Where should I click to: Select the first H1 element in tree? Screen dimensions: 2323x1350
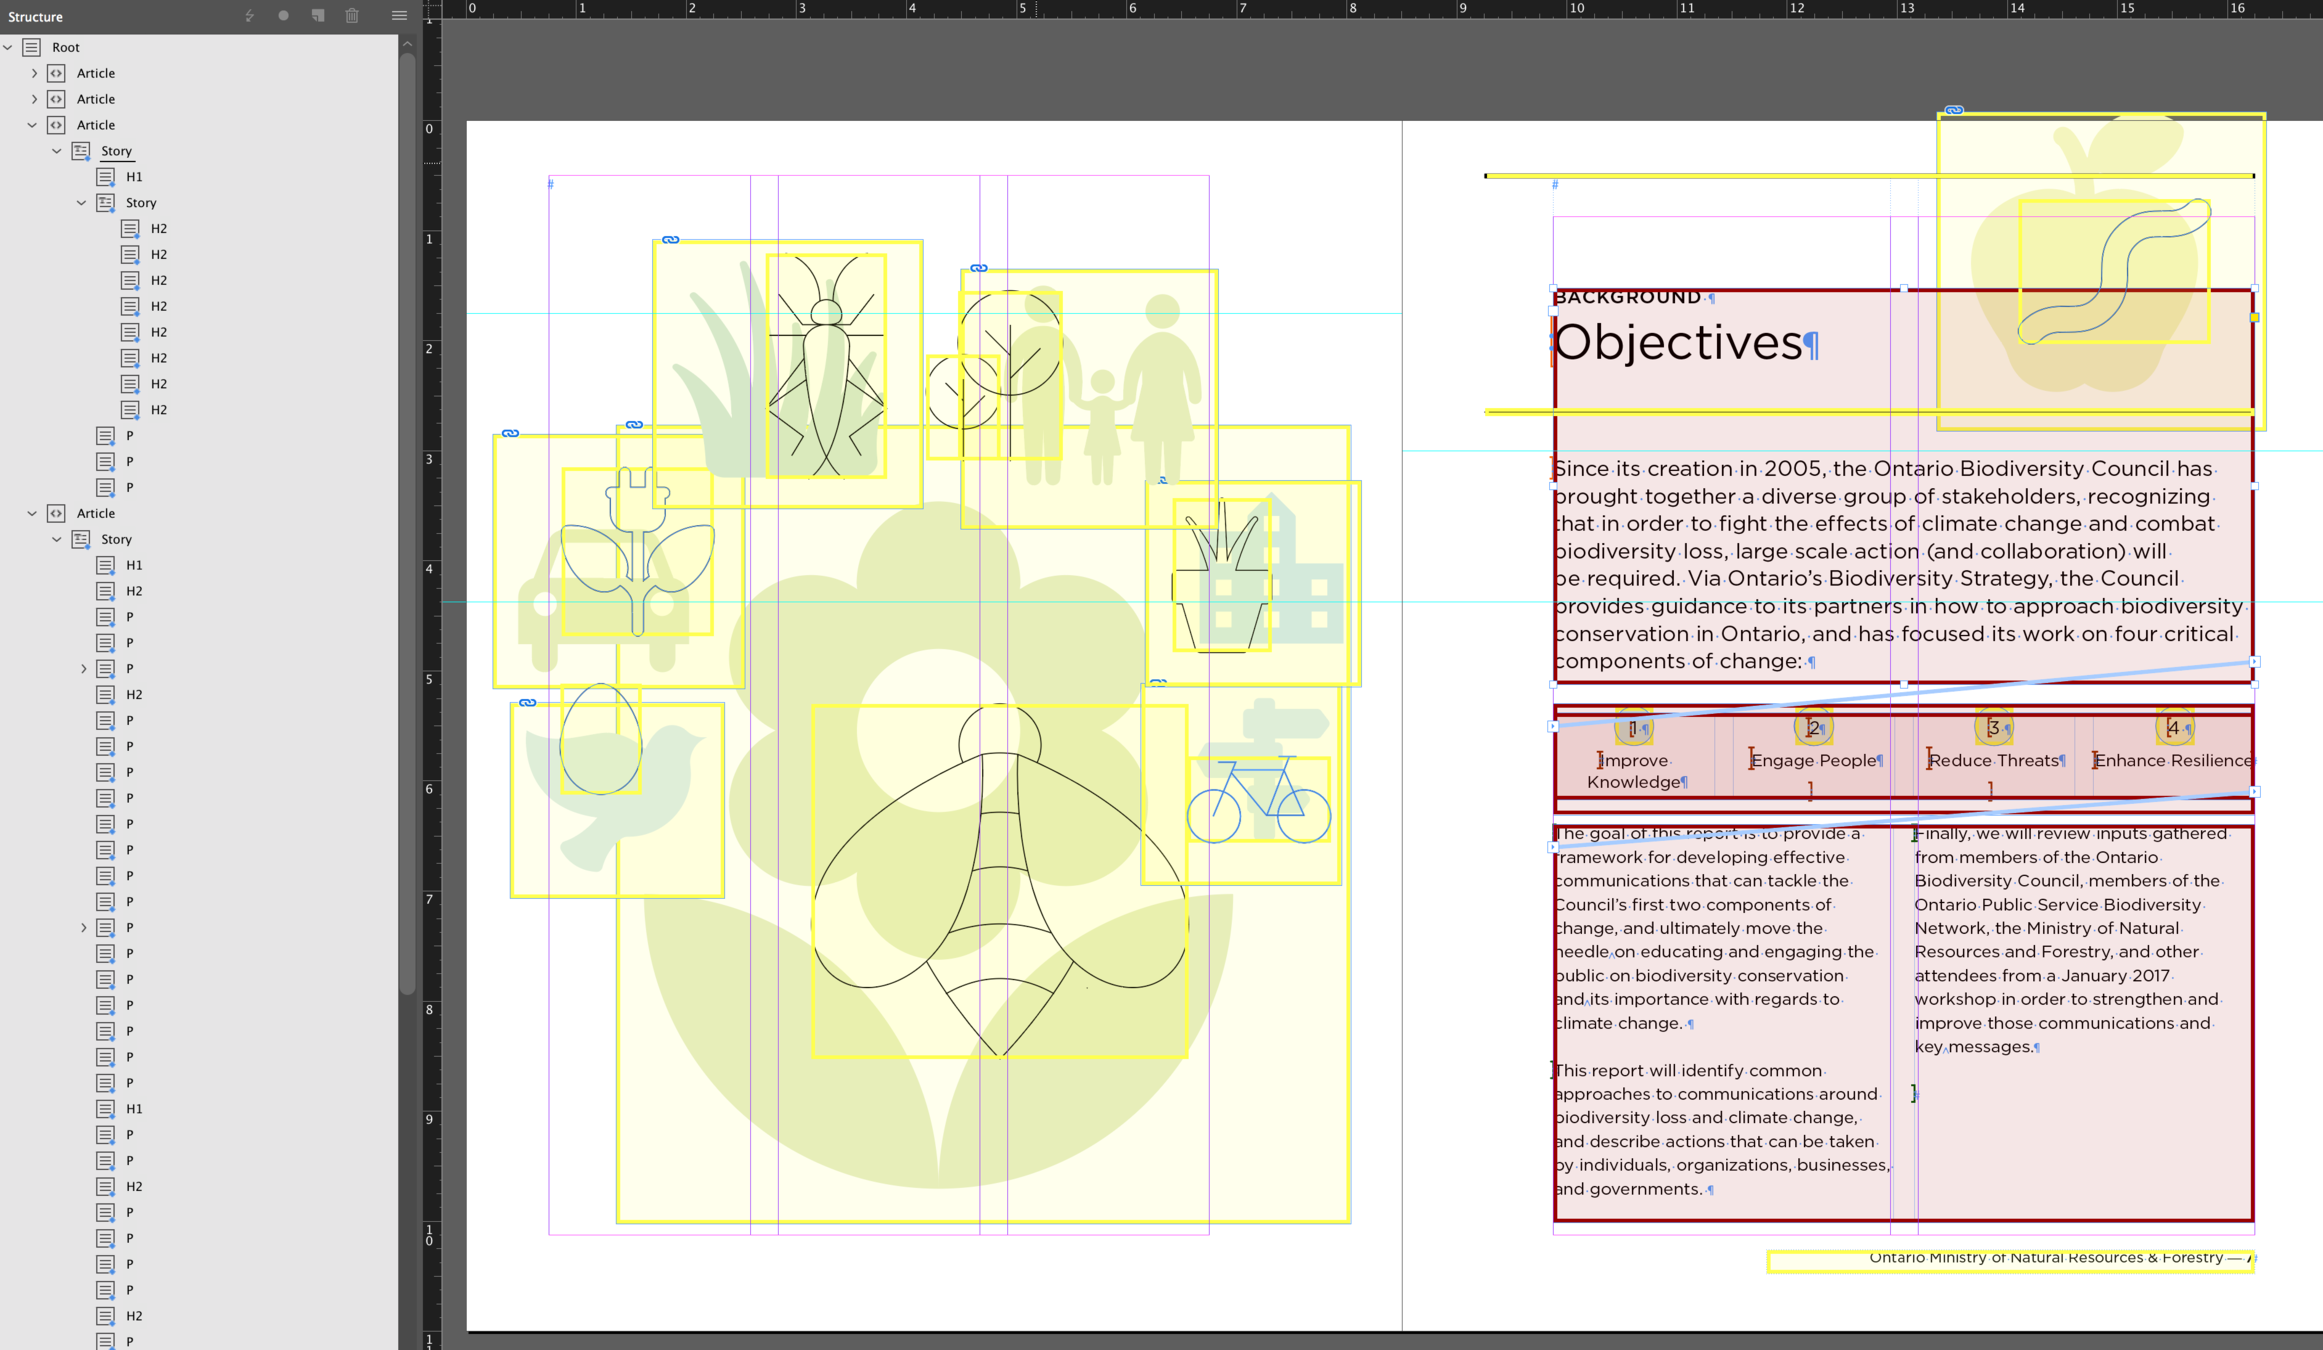point(133,177)
